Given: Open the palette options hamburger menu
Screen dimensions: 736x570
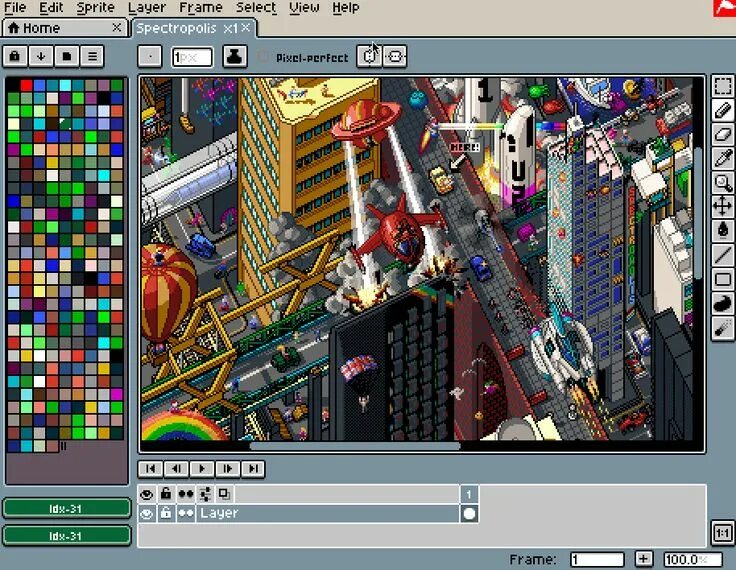Looking at the screenshot, I should coord(92,56).
